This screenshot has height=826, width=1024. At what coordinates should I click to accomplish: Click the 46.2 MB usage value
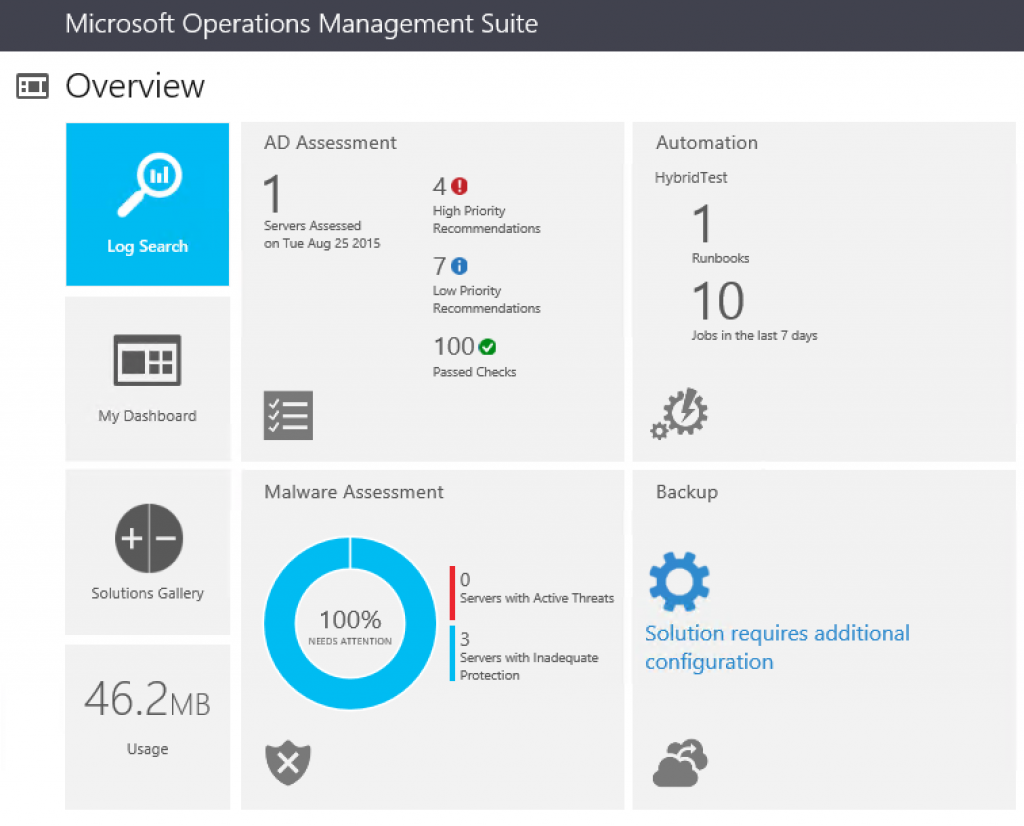(148, 699)
